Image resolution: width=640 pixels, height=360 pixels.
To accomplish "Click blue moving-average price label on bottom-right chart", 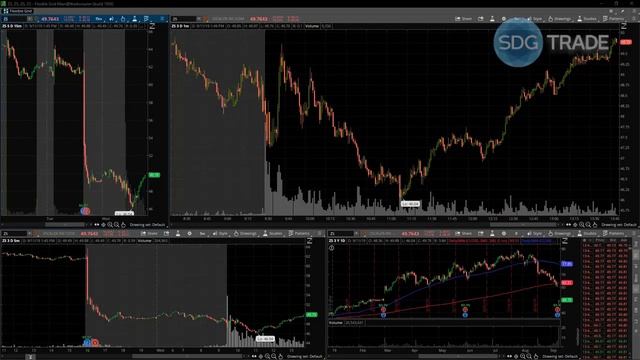I will click(567, 264).
